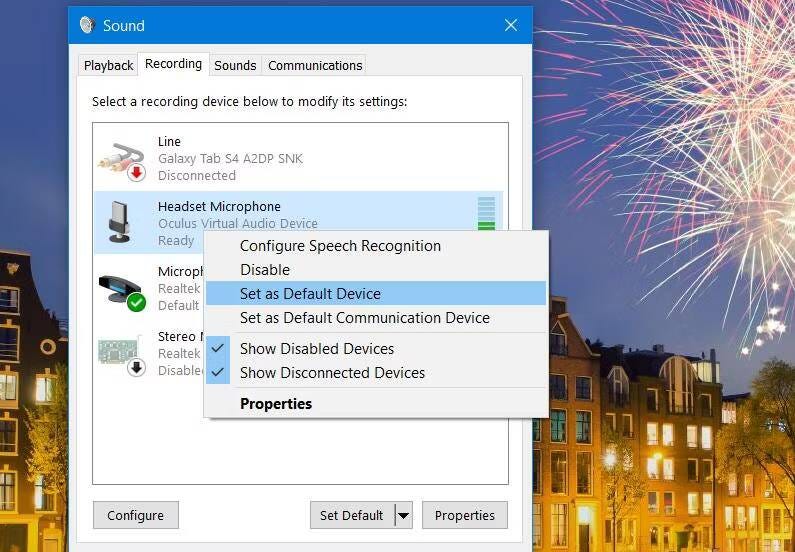The image size is (795, 552).
Task: Click the Headset Microphone device icon
Action: [x=119, y=222]
